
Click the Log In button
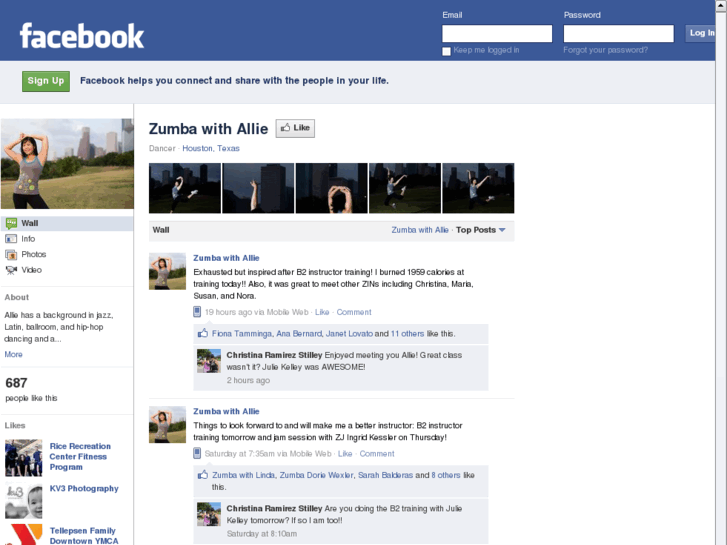click(x=700, y=33)
